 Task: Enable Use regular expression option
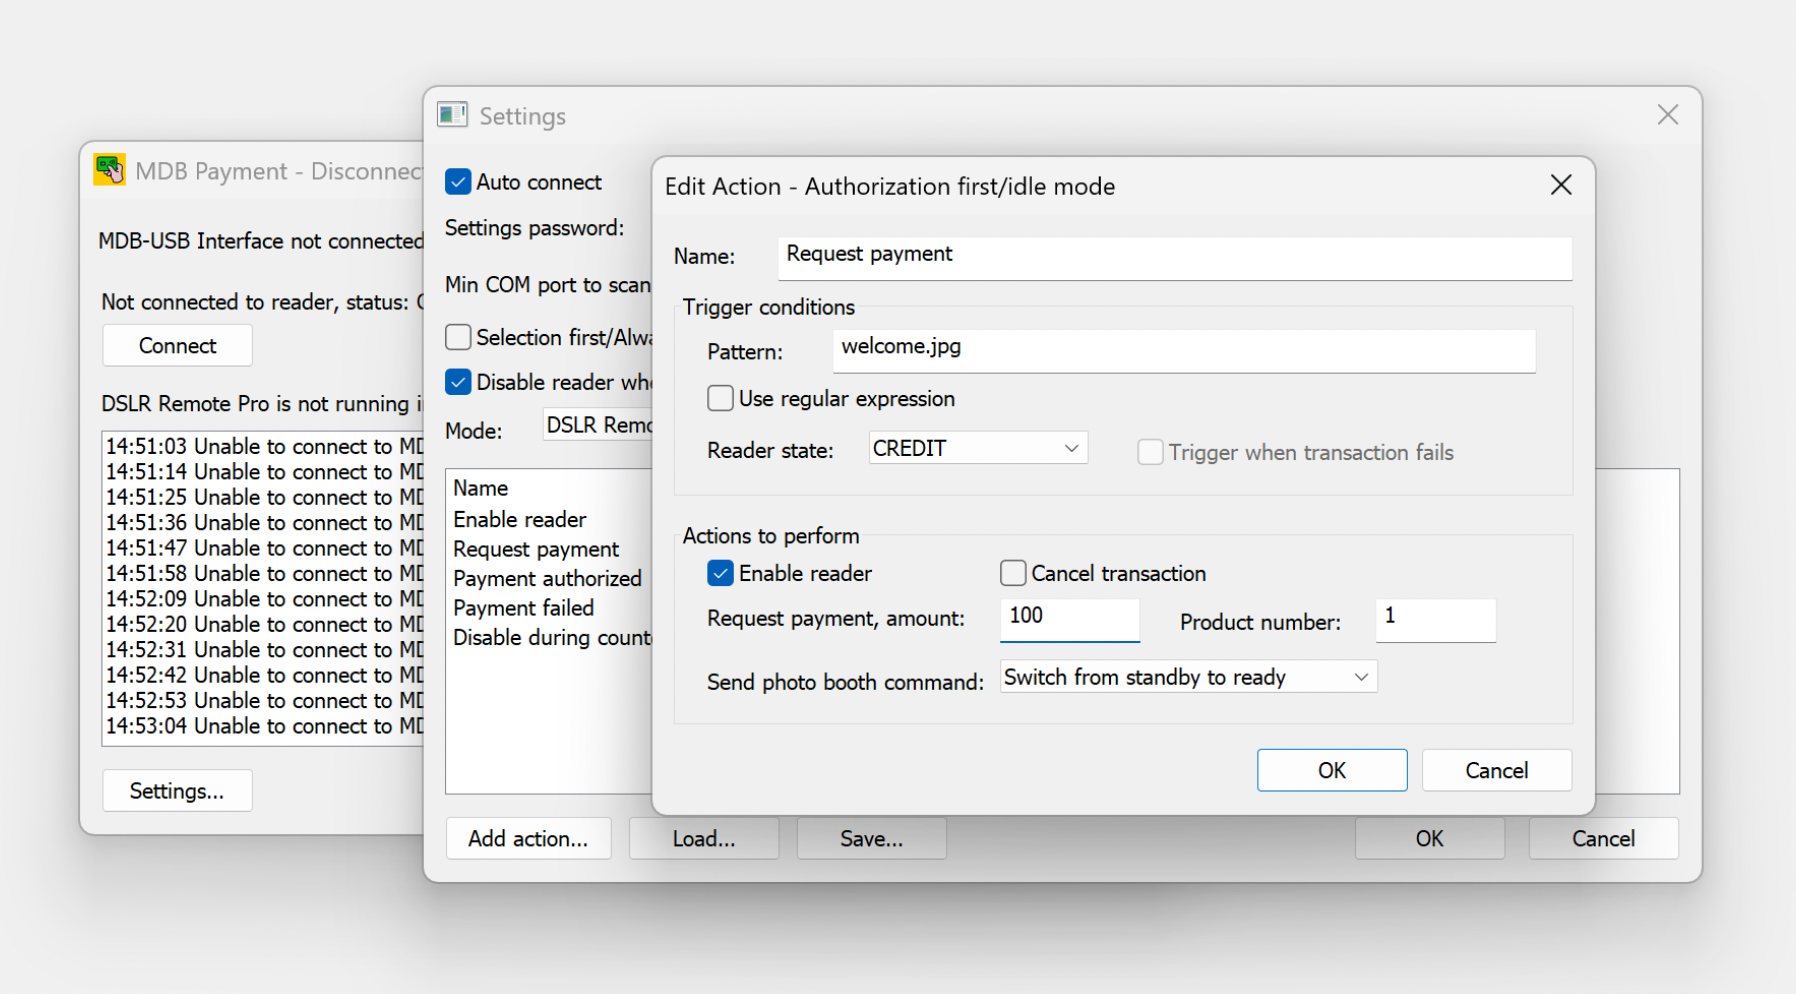click(720, 399)
